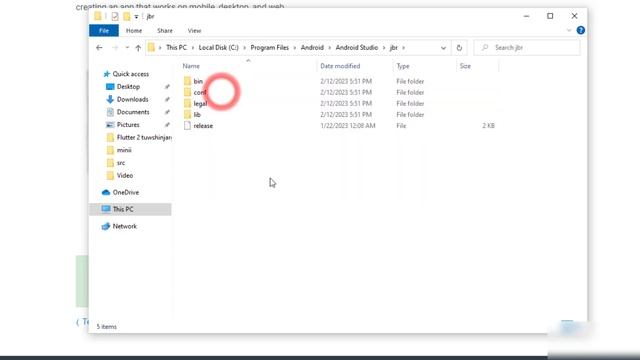Select the bin folder
640x360 pixels.
198,81
